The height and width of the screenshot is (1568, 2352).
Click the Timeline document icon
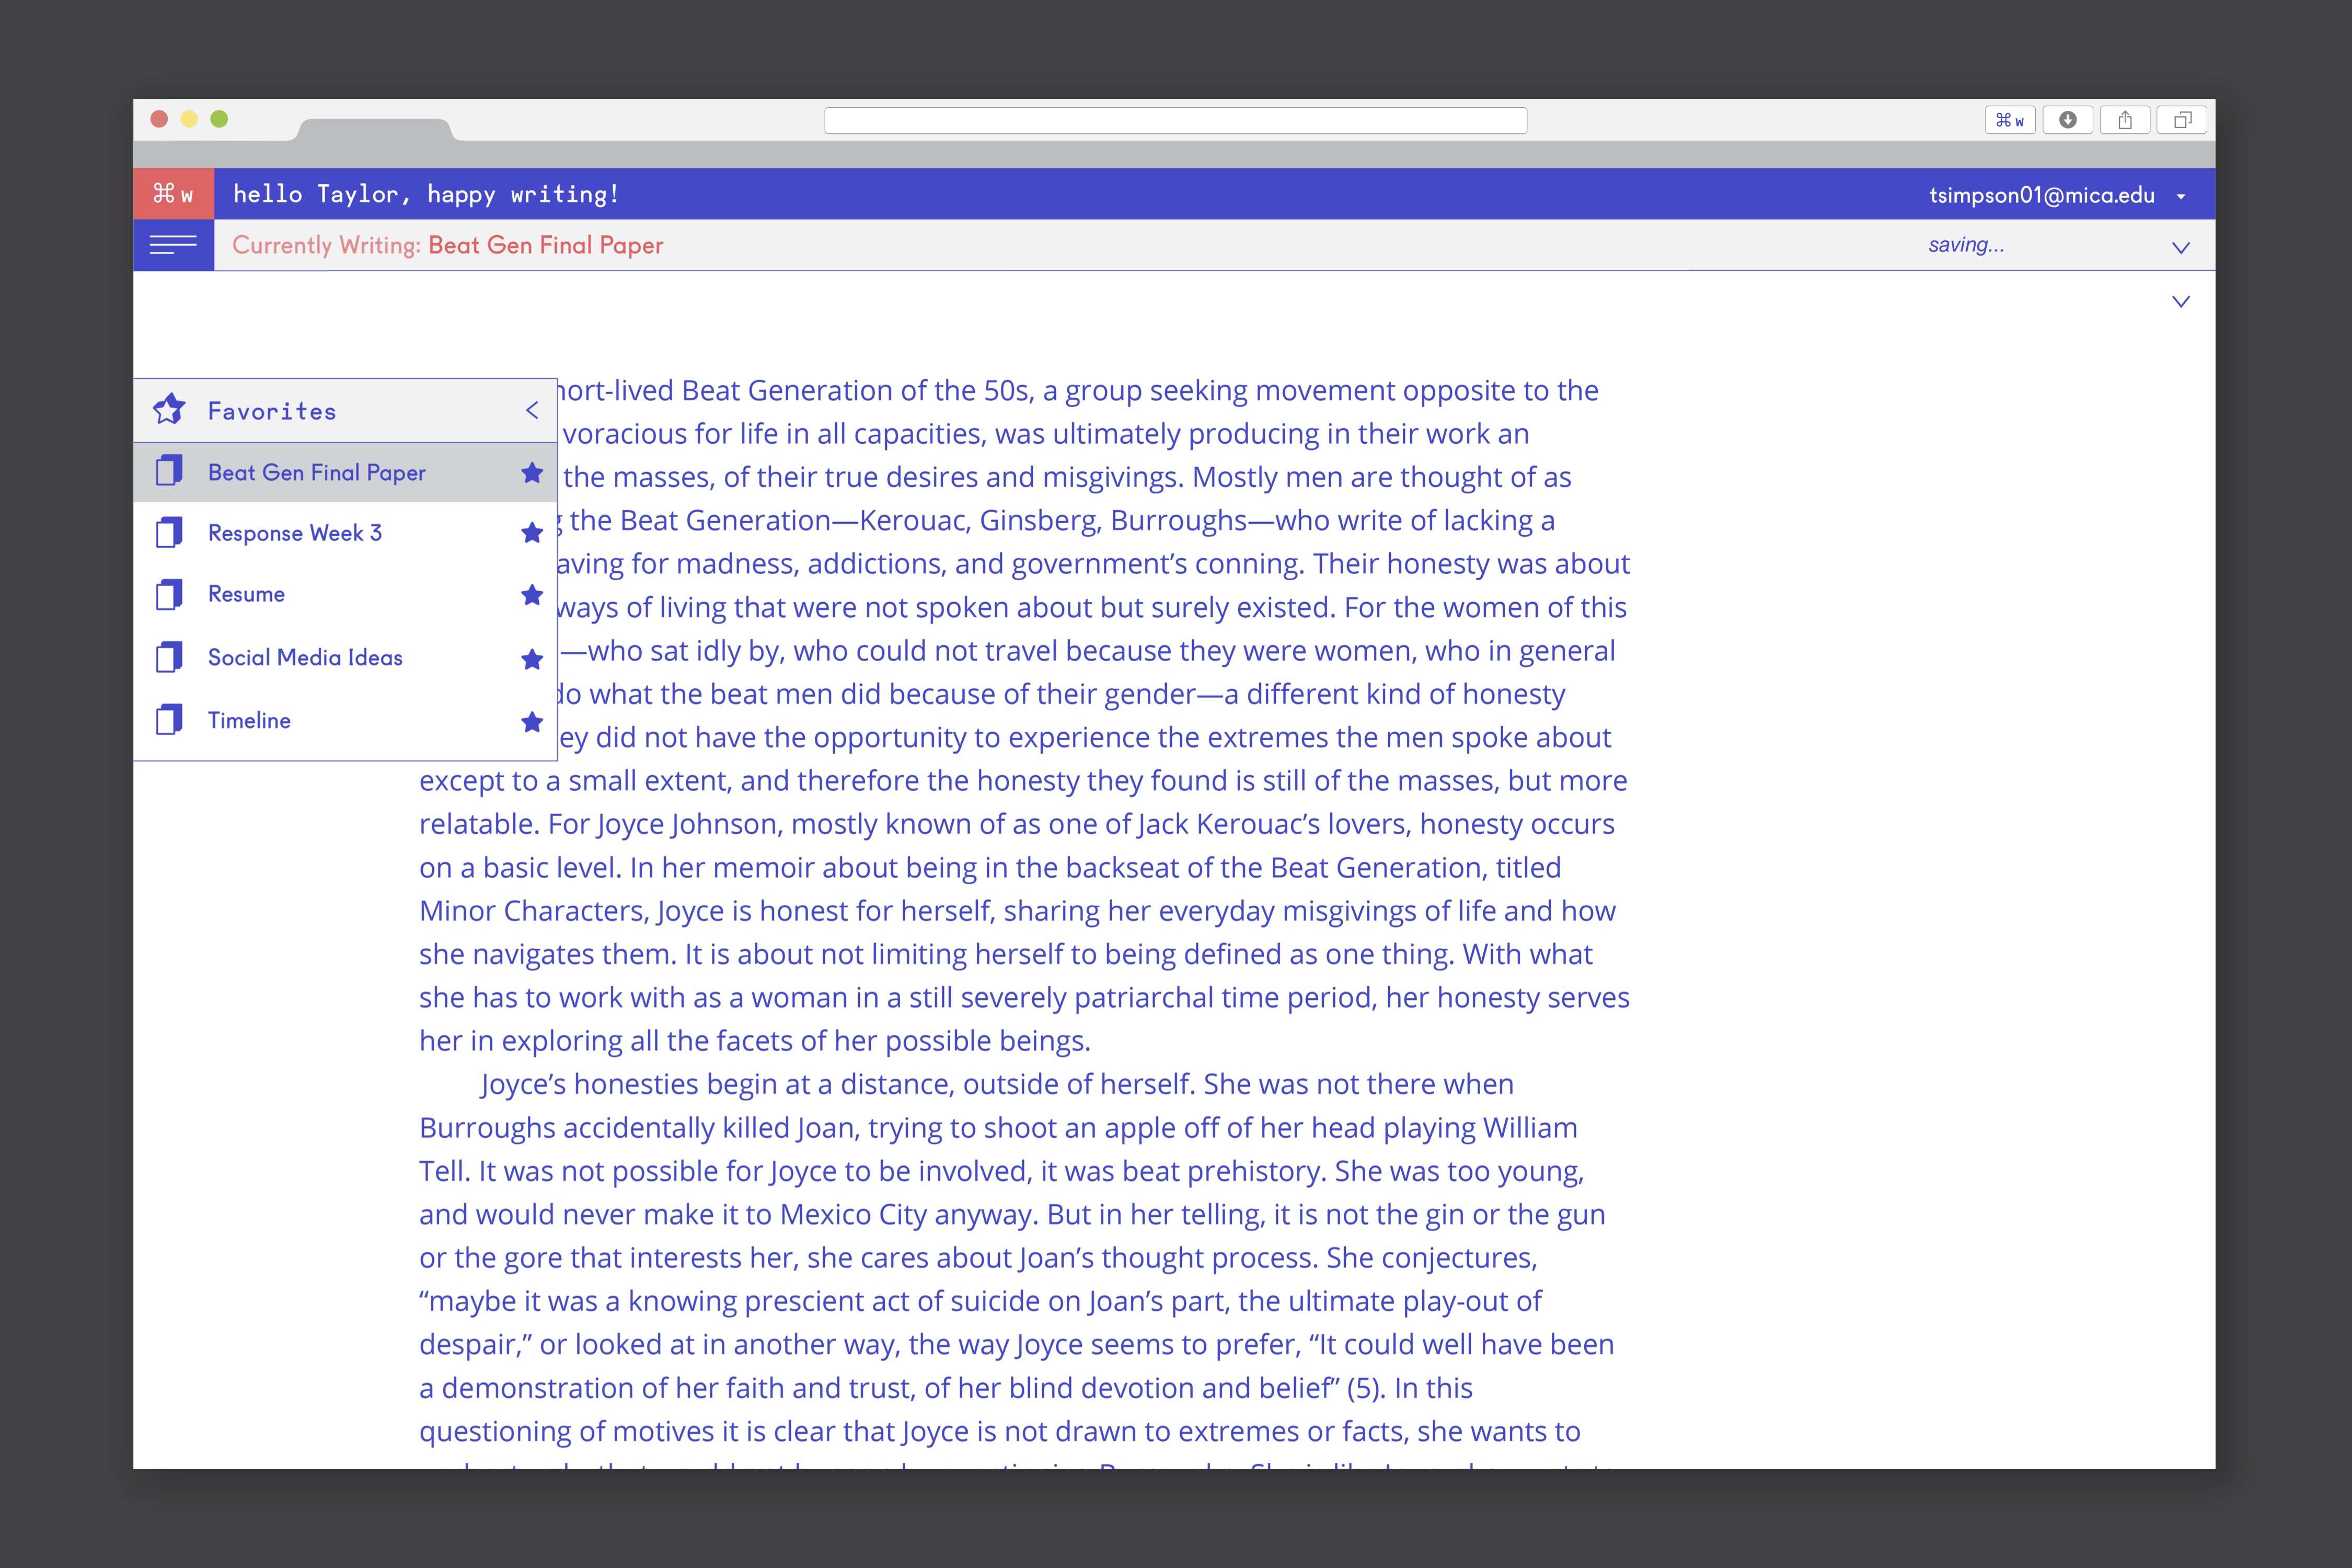[169, 720]
